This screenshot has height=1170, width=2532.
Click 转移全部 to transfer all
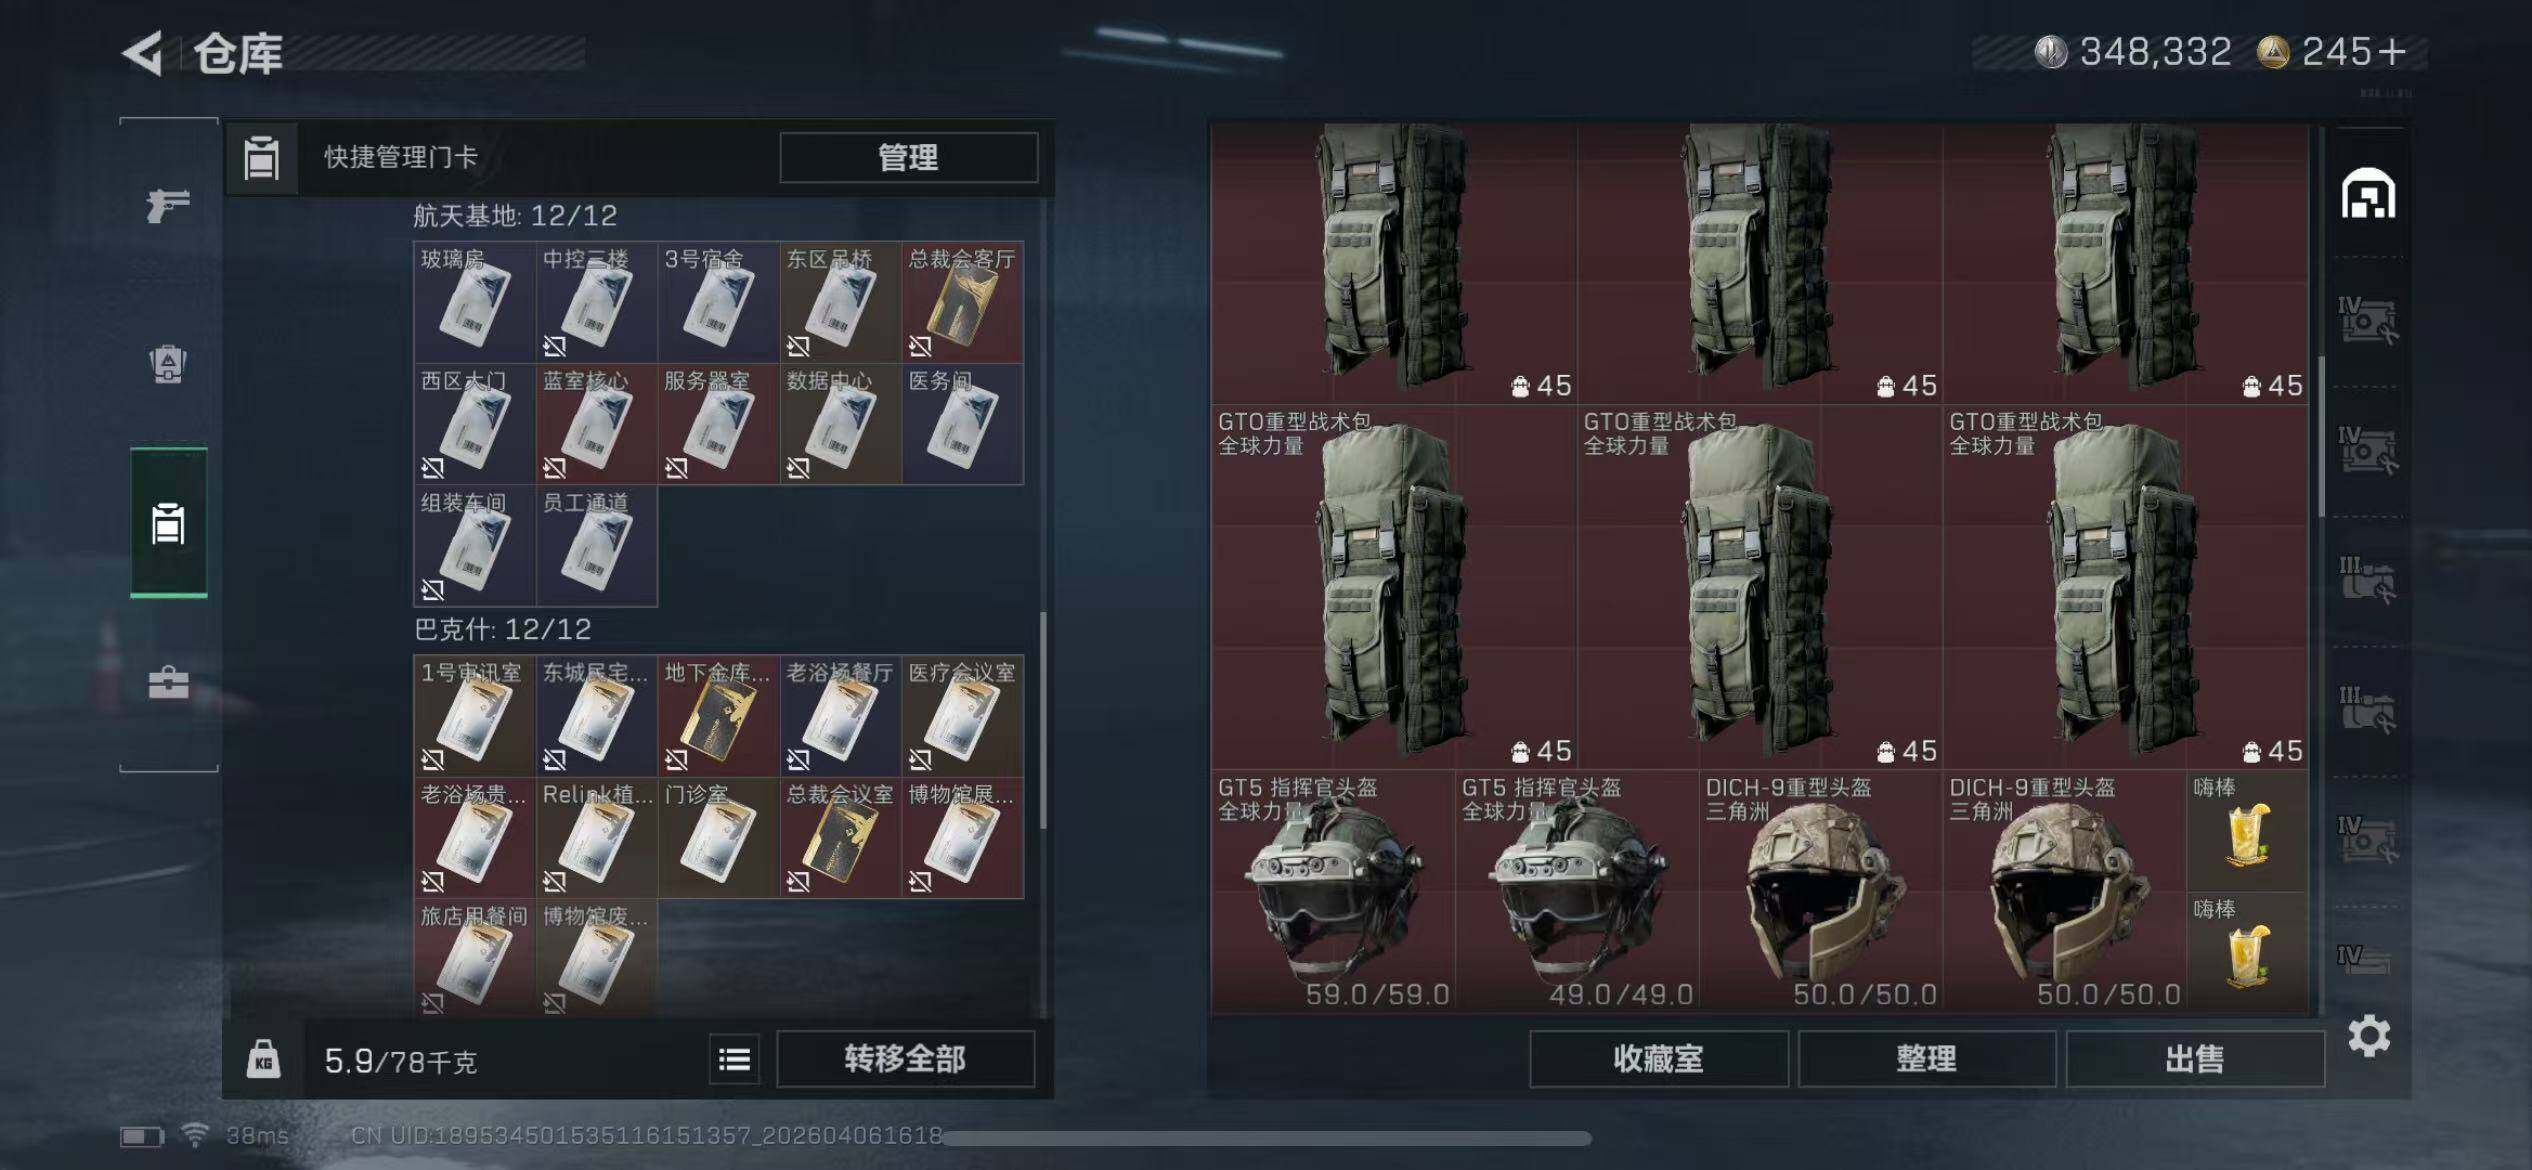coord(905,1059)
